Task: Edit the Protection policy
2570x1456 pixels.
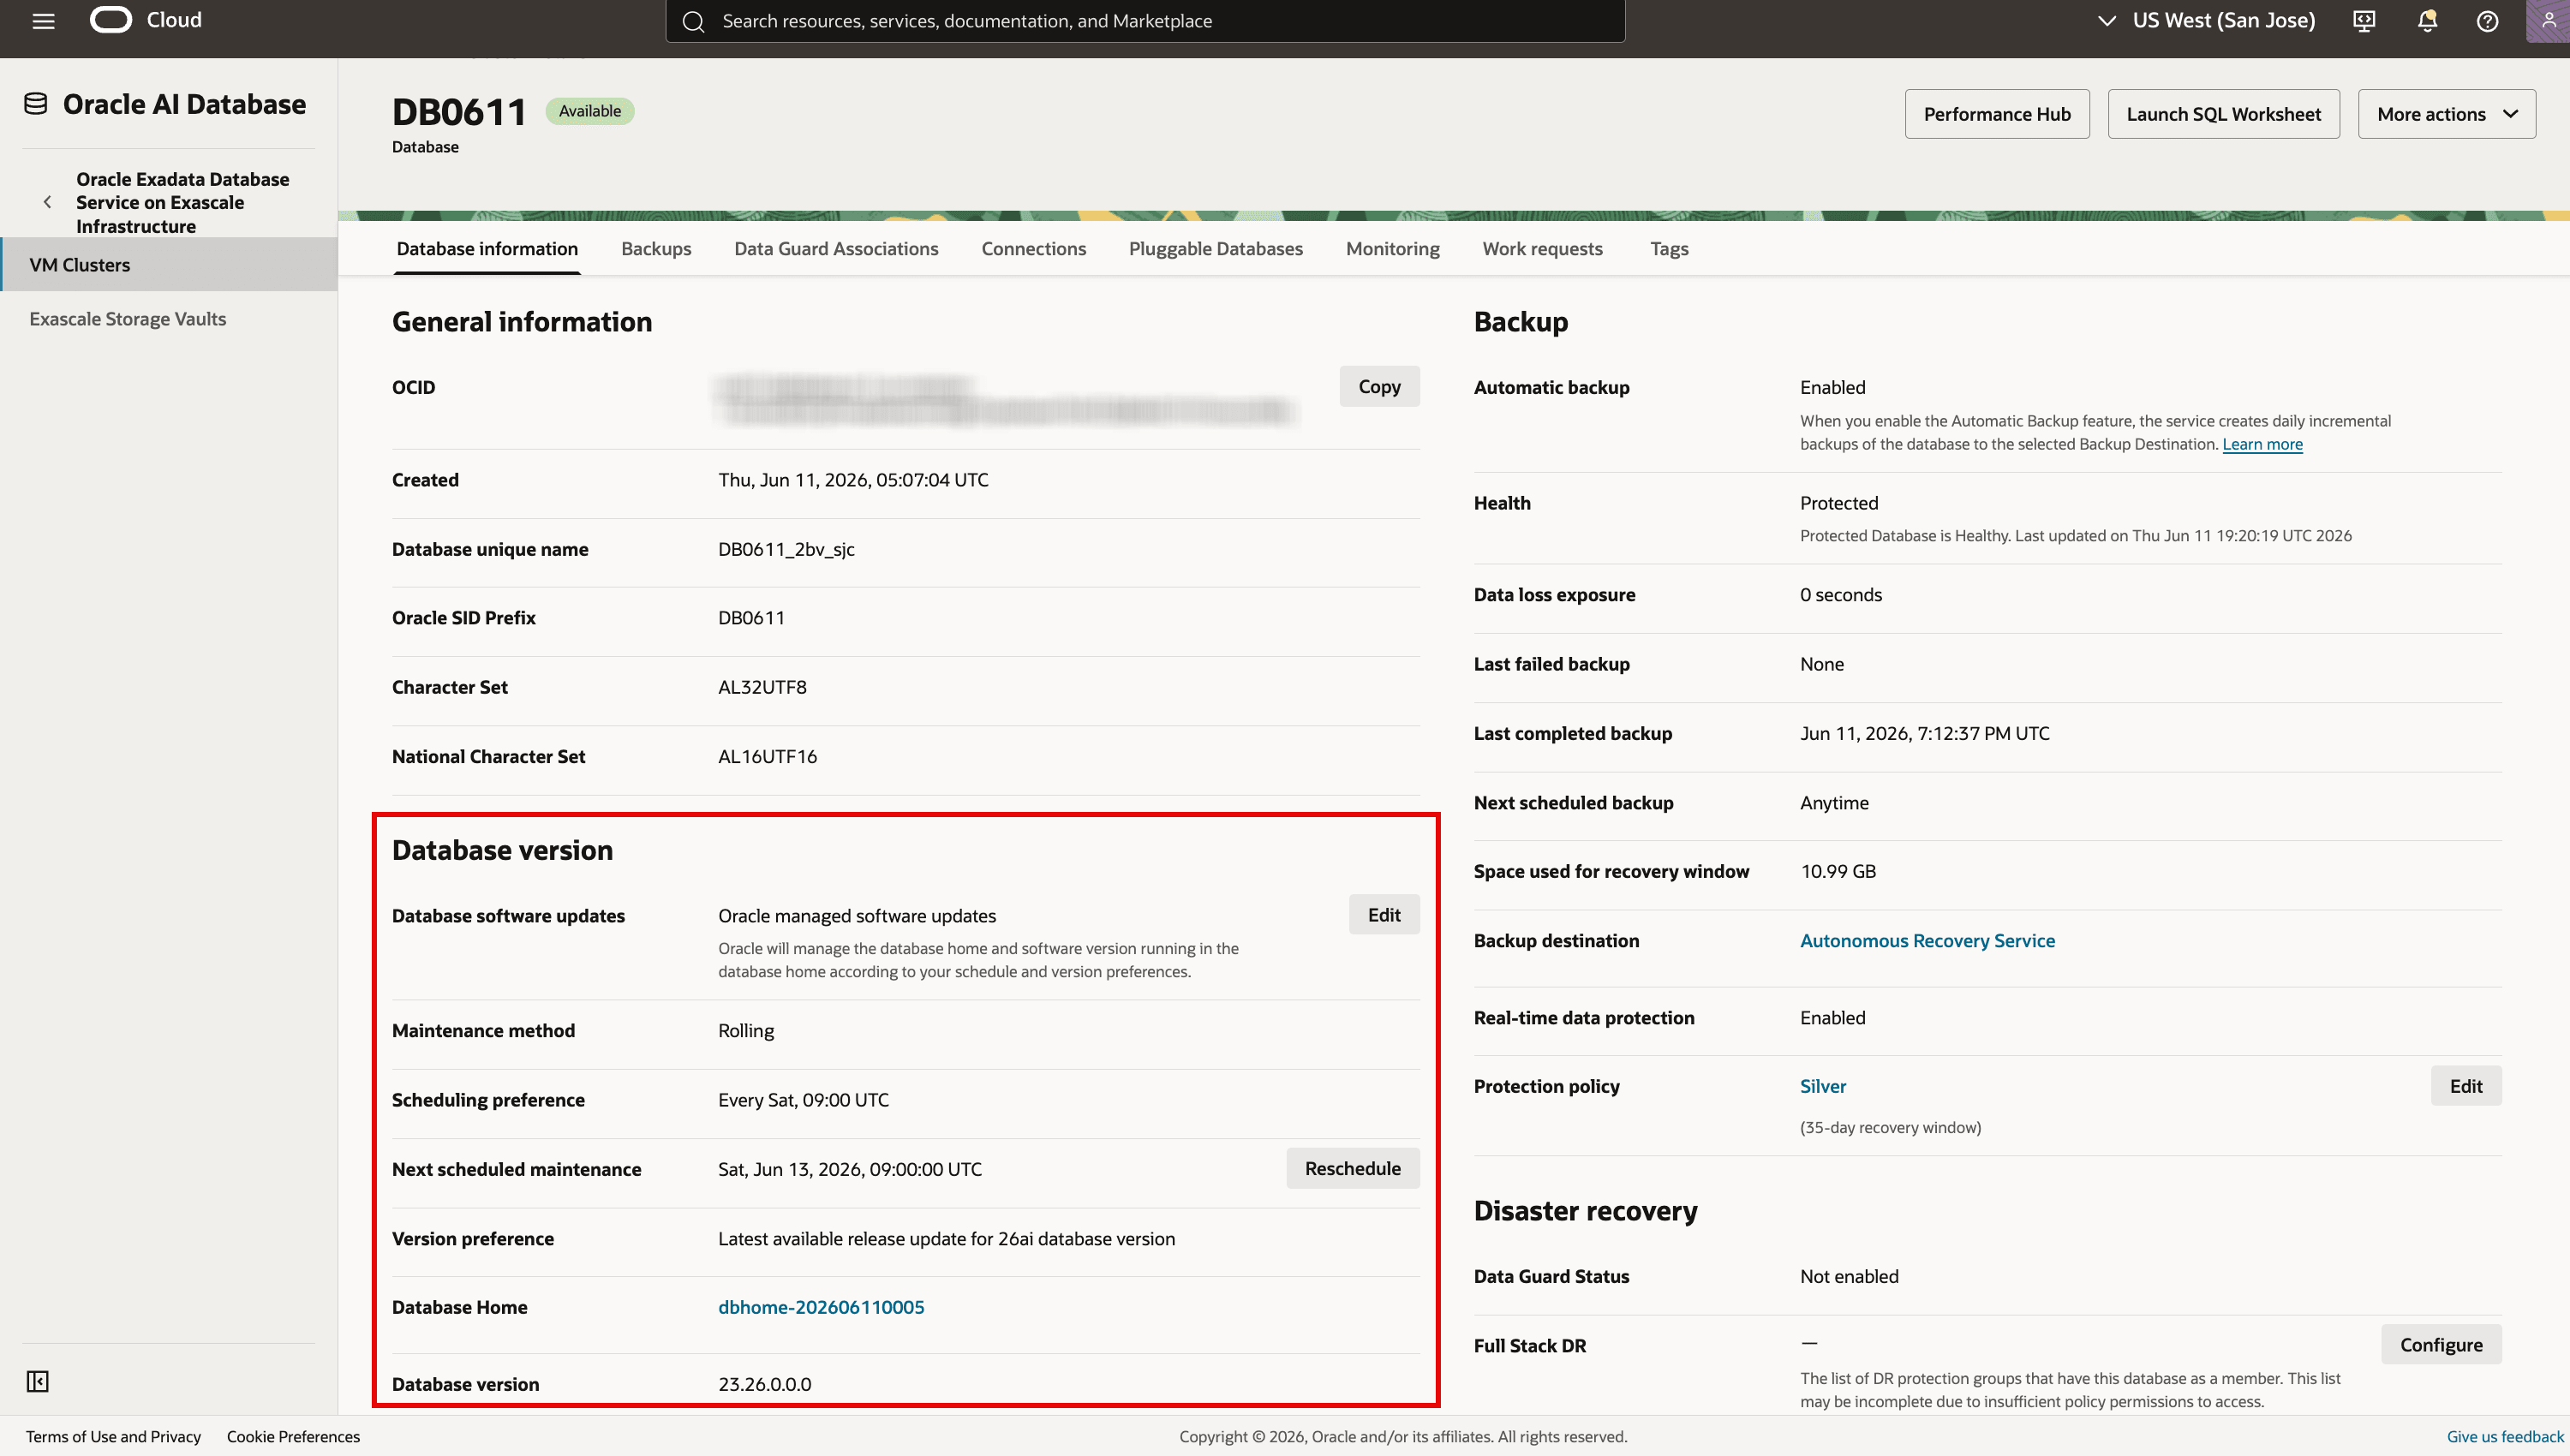Action: [2466, 1086]
